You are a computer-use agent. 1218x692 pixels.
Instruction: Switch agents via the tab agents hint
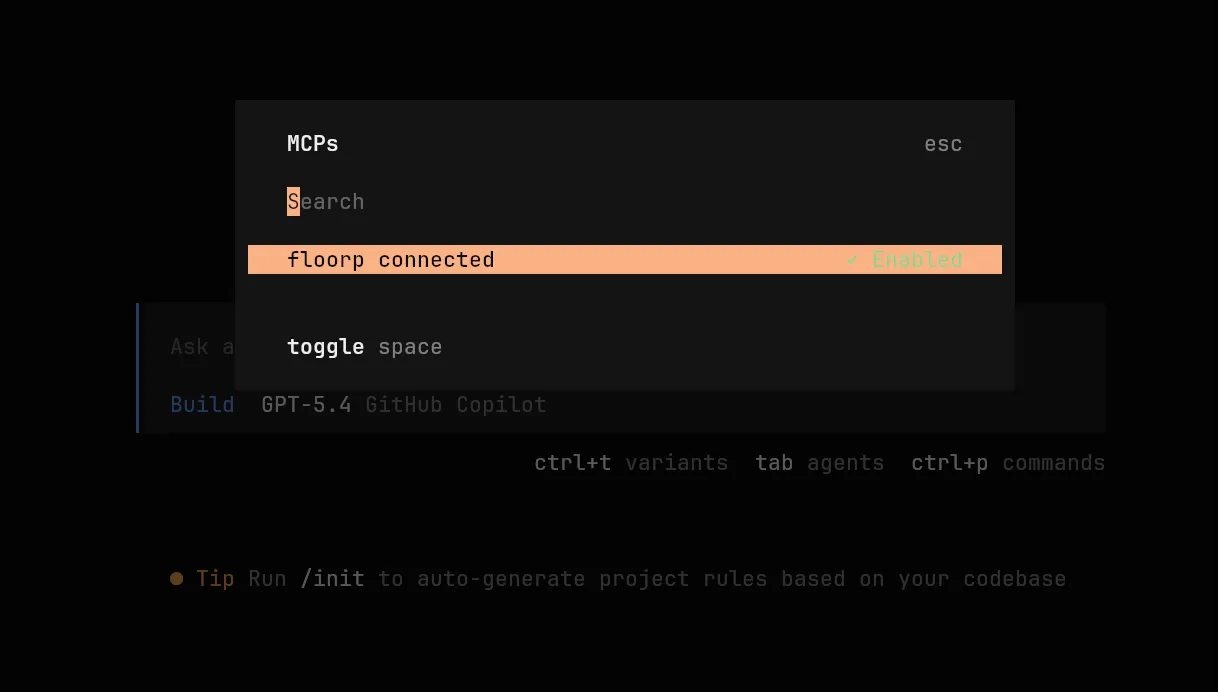pos(819,463)
